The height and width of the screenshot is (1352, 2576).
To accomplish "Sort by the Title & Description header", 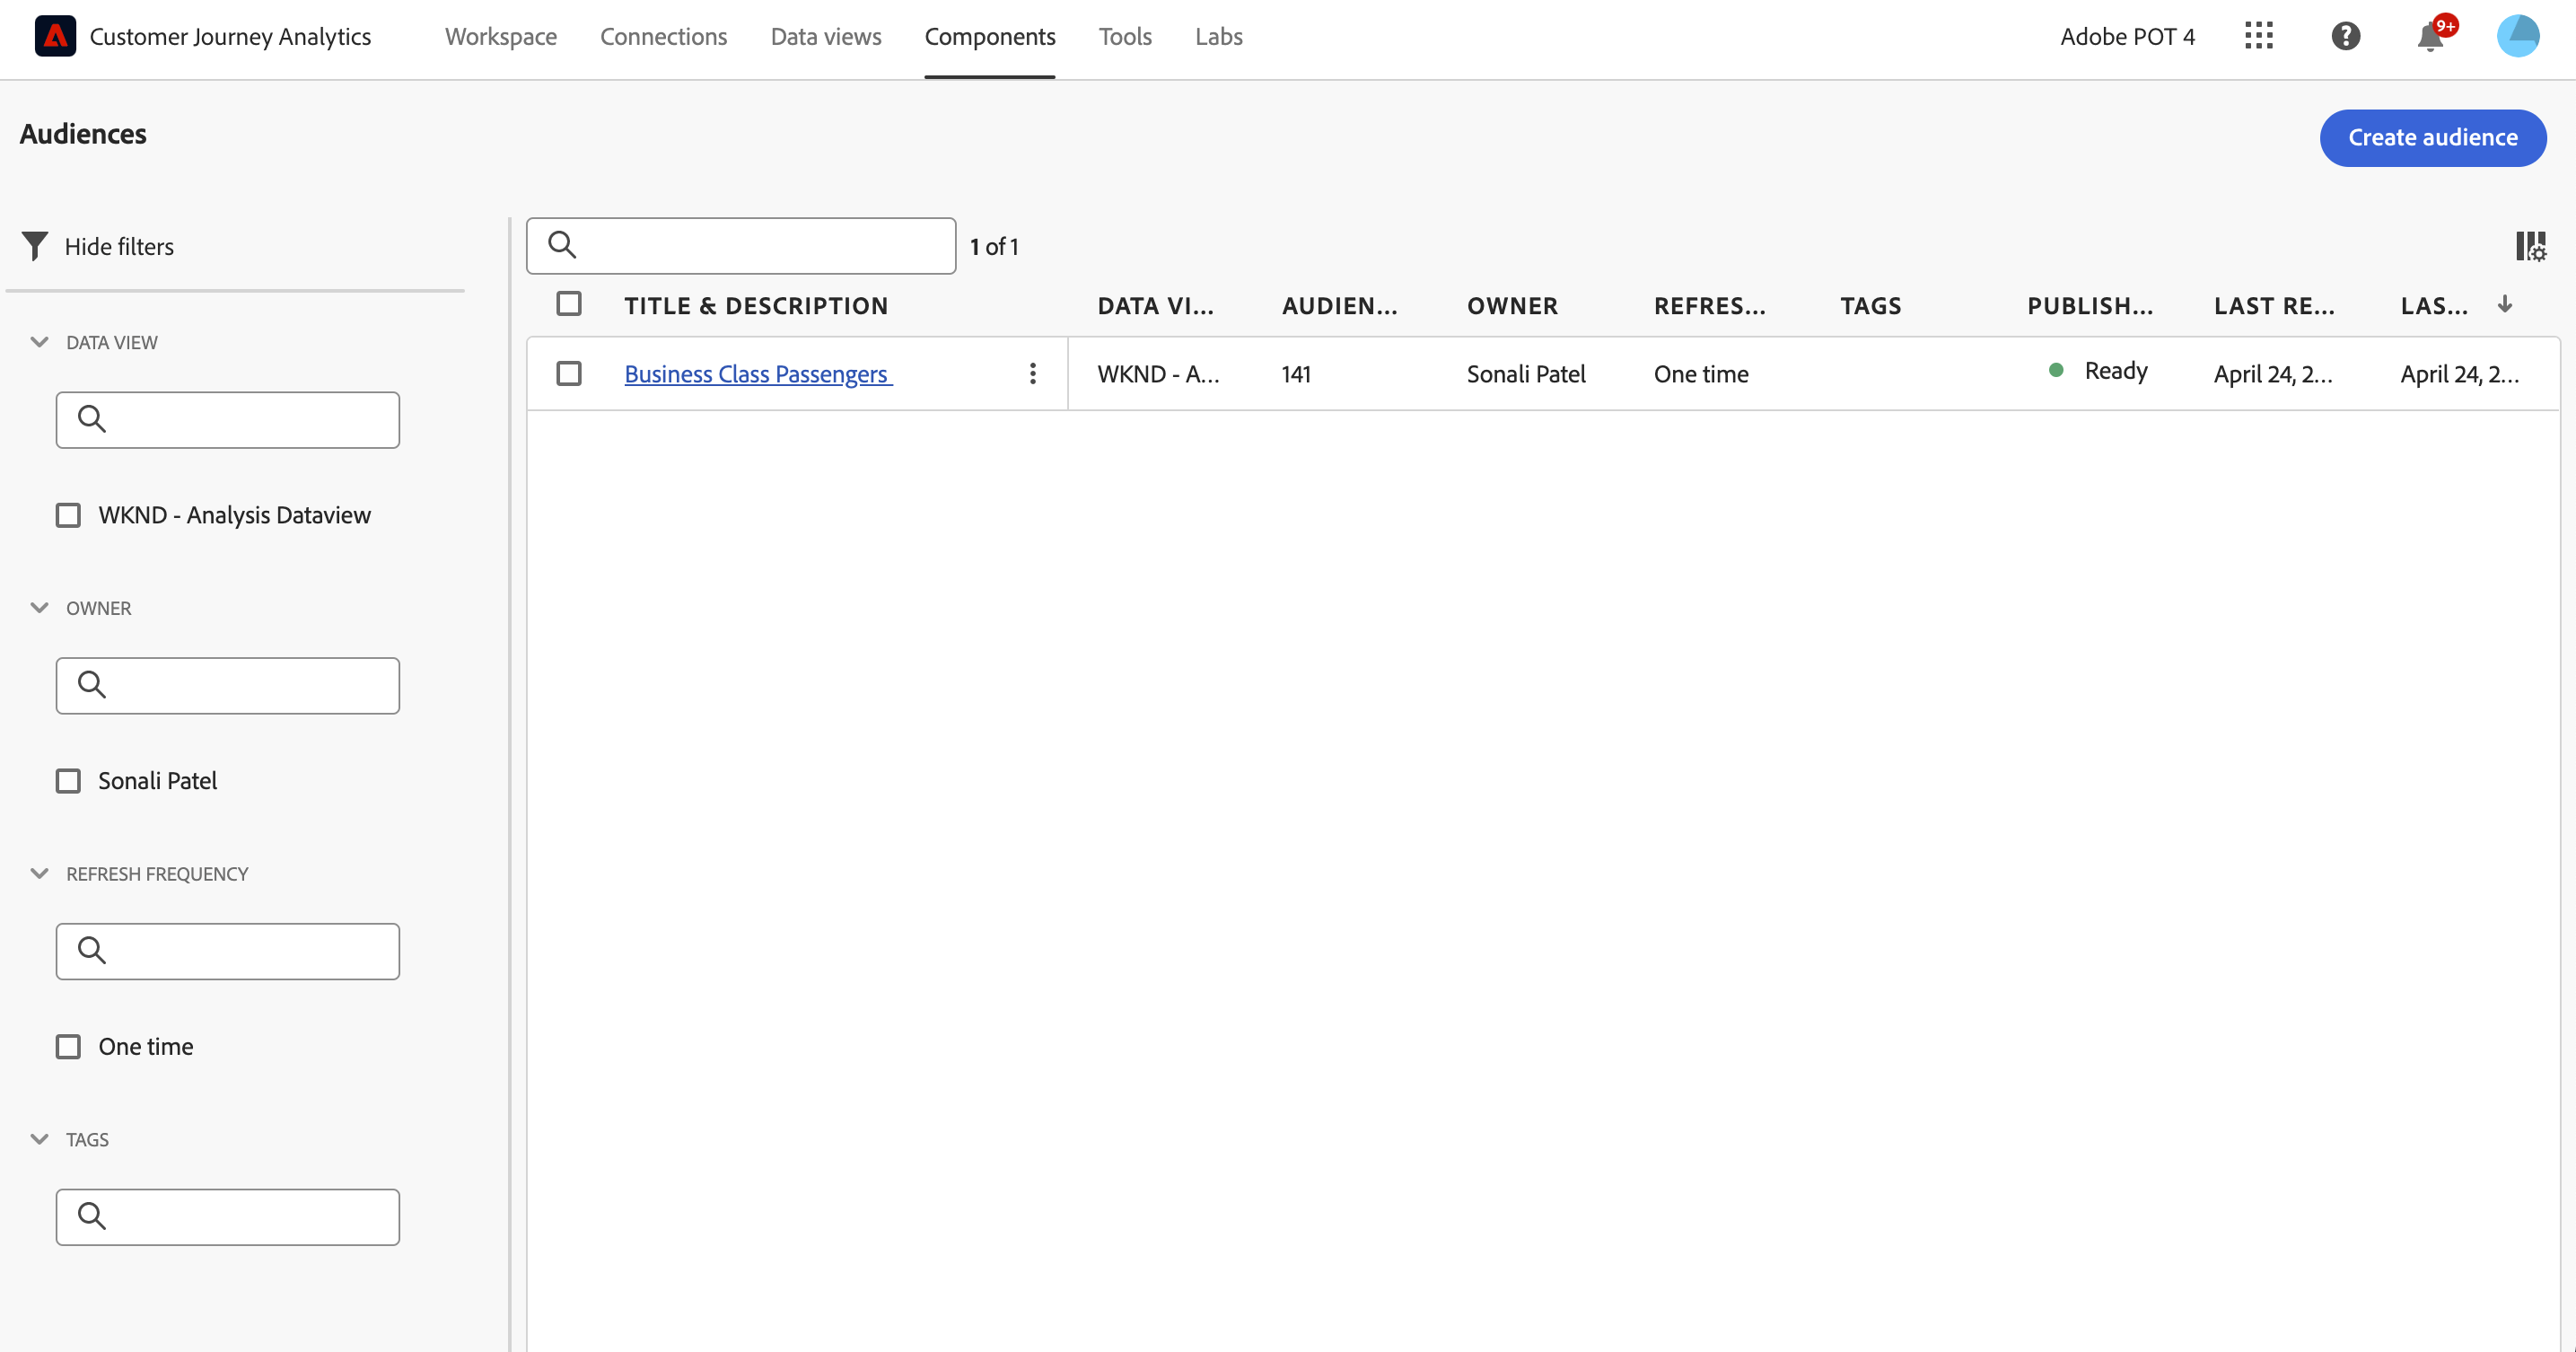I will coord(756,306).
